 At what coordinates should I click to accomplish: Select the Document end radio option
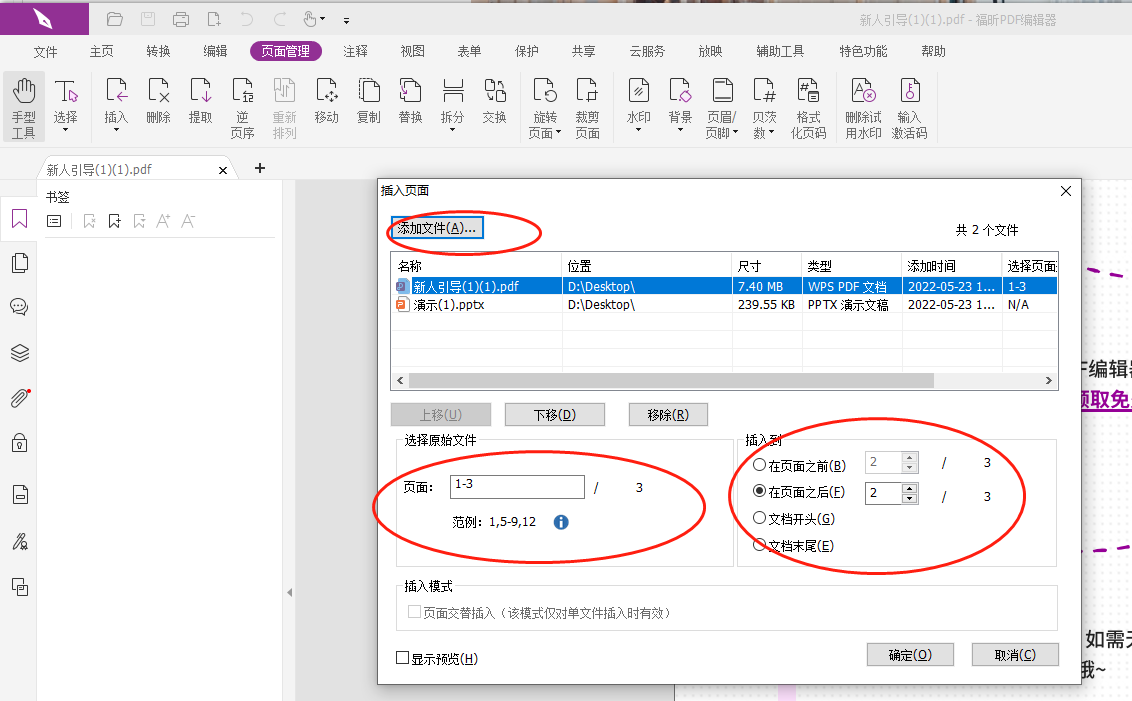click(759, 544)
